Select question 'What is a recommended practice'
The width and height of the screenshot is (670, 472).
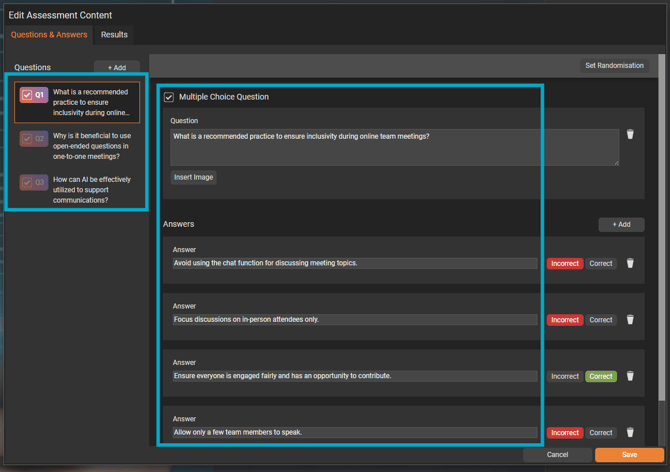(x=77, y=102)
